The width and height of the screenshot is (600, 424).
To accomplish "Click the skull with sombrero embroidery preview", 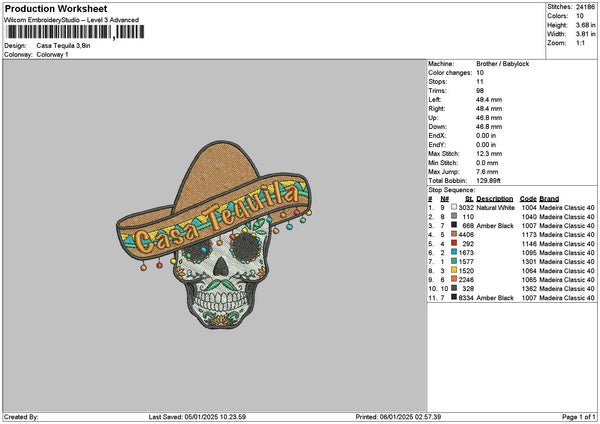I will (x=214, y=235).
